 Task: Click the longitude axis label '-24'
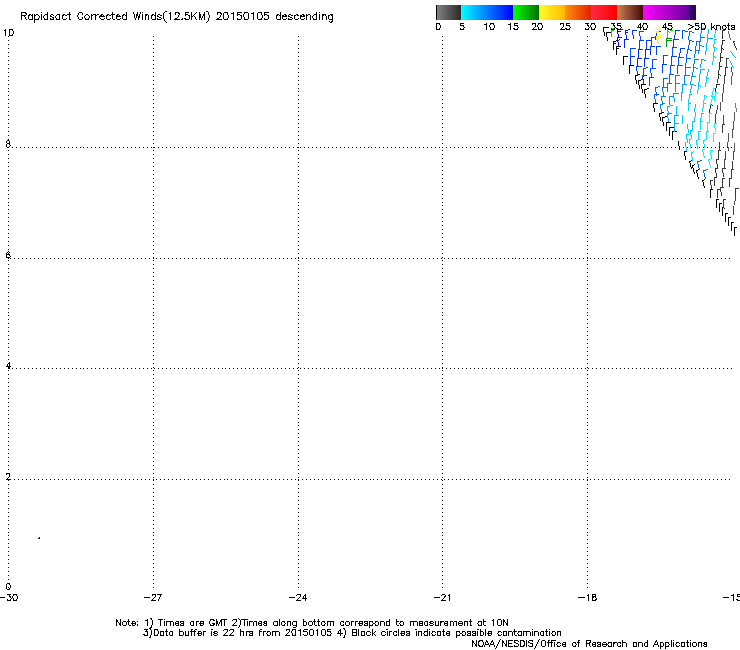click(x=298, y=598)
